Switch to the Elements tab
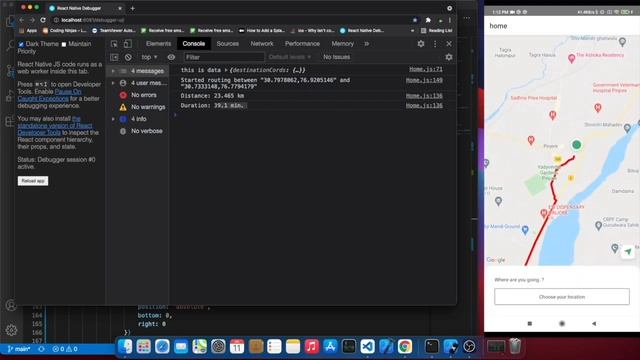 158,44
